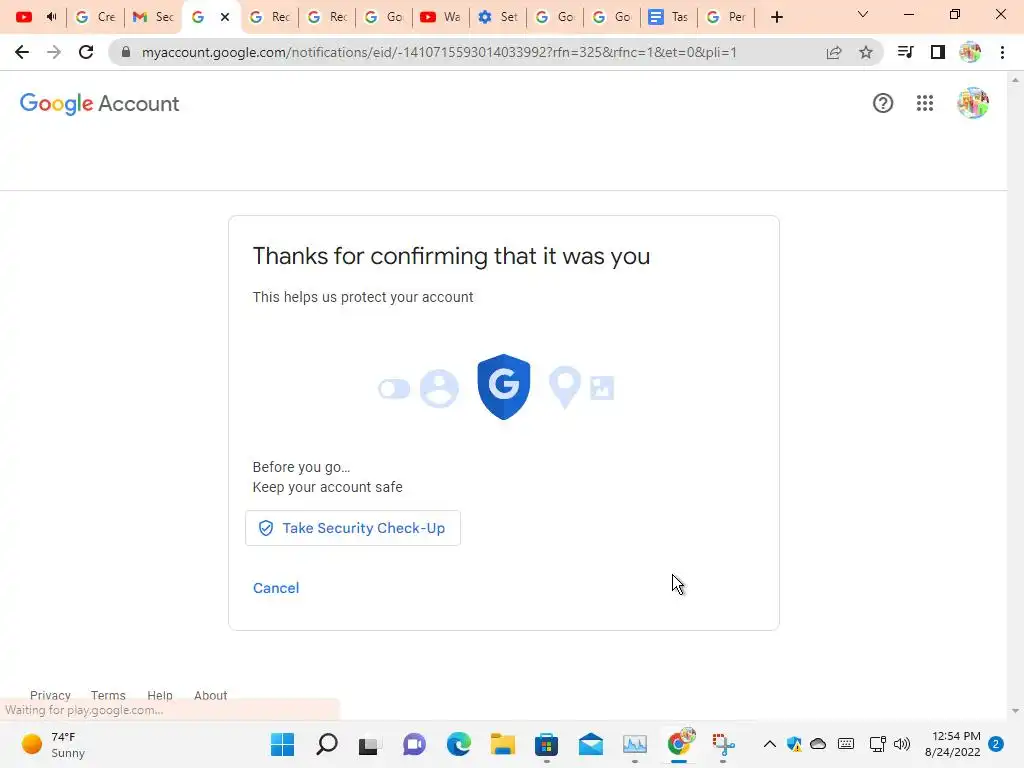Switch to the Wa YouTube tab
1024x768 pixels.
441,17
